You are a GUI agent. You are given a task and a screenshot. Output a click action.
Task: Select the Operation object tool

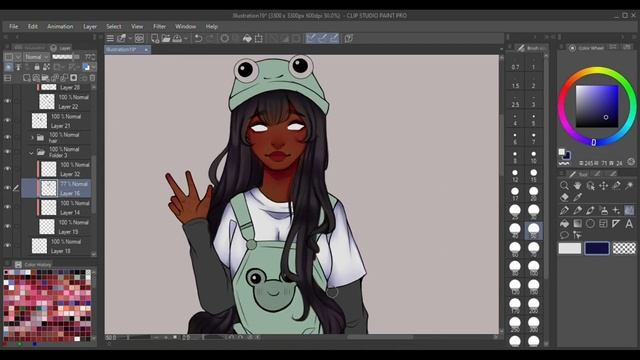(591, 186)
